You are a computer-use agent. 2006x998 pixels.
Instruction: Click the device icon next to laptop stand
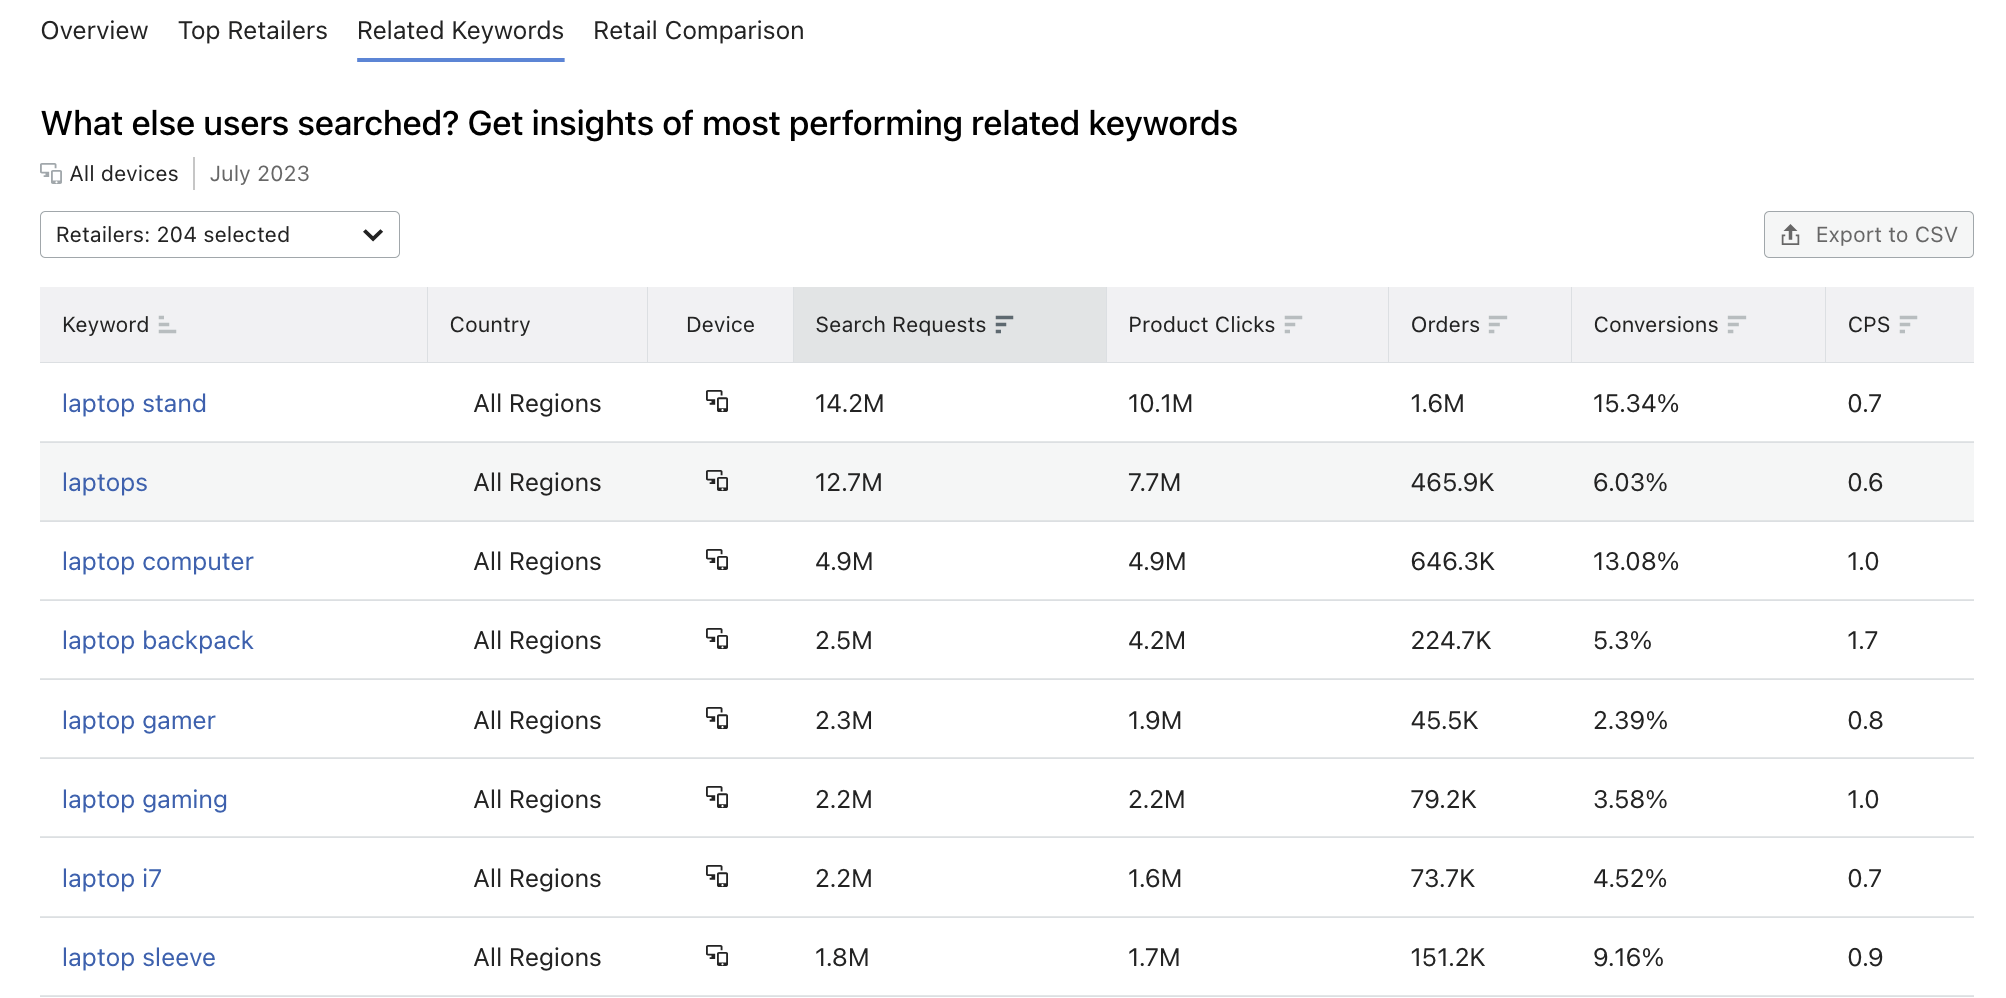point(719,402)
